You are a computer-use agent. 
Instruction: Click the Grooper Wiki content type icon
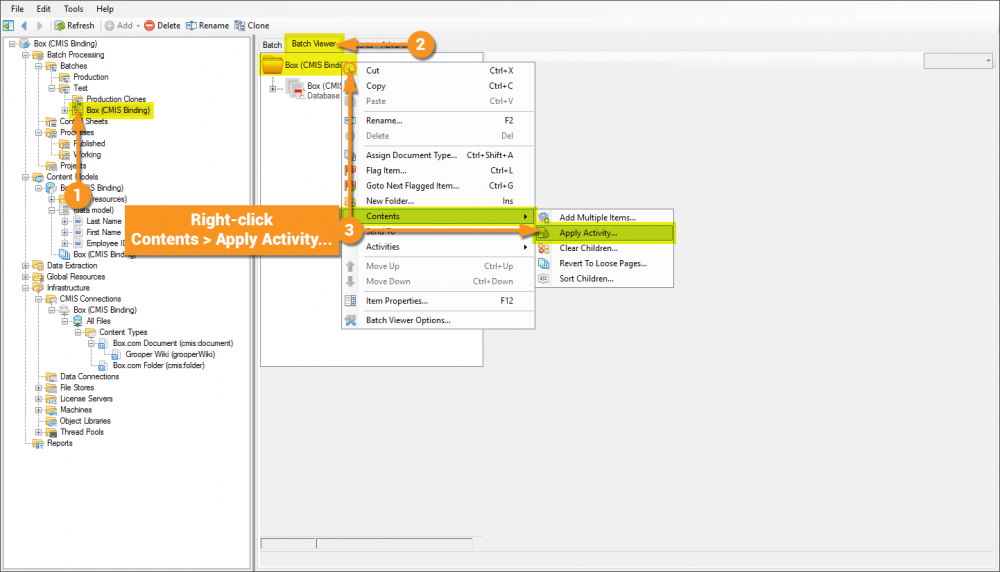[116, 355]
